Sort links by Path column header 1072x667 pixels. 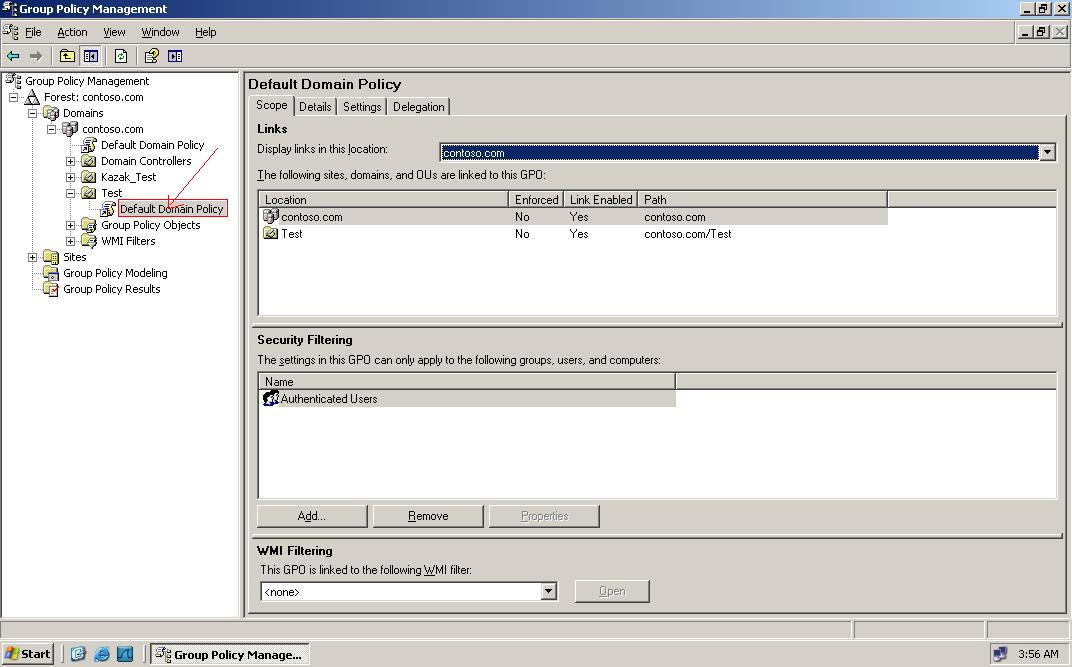click(762, 200)
